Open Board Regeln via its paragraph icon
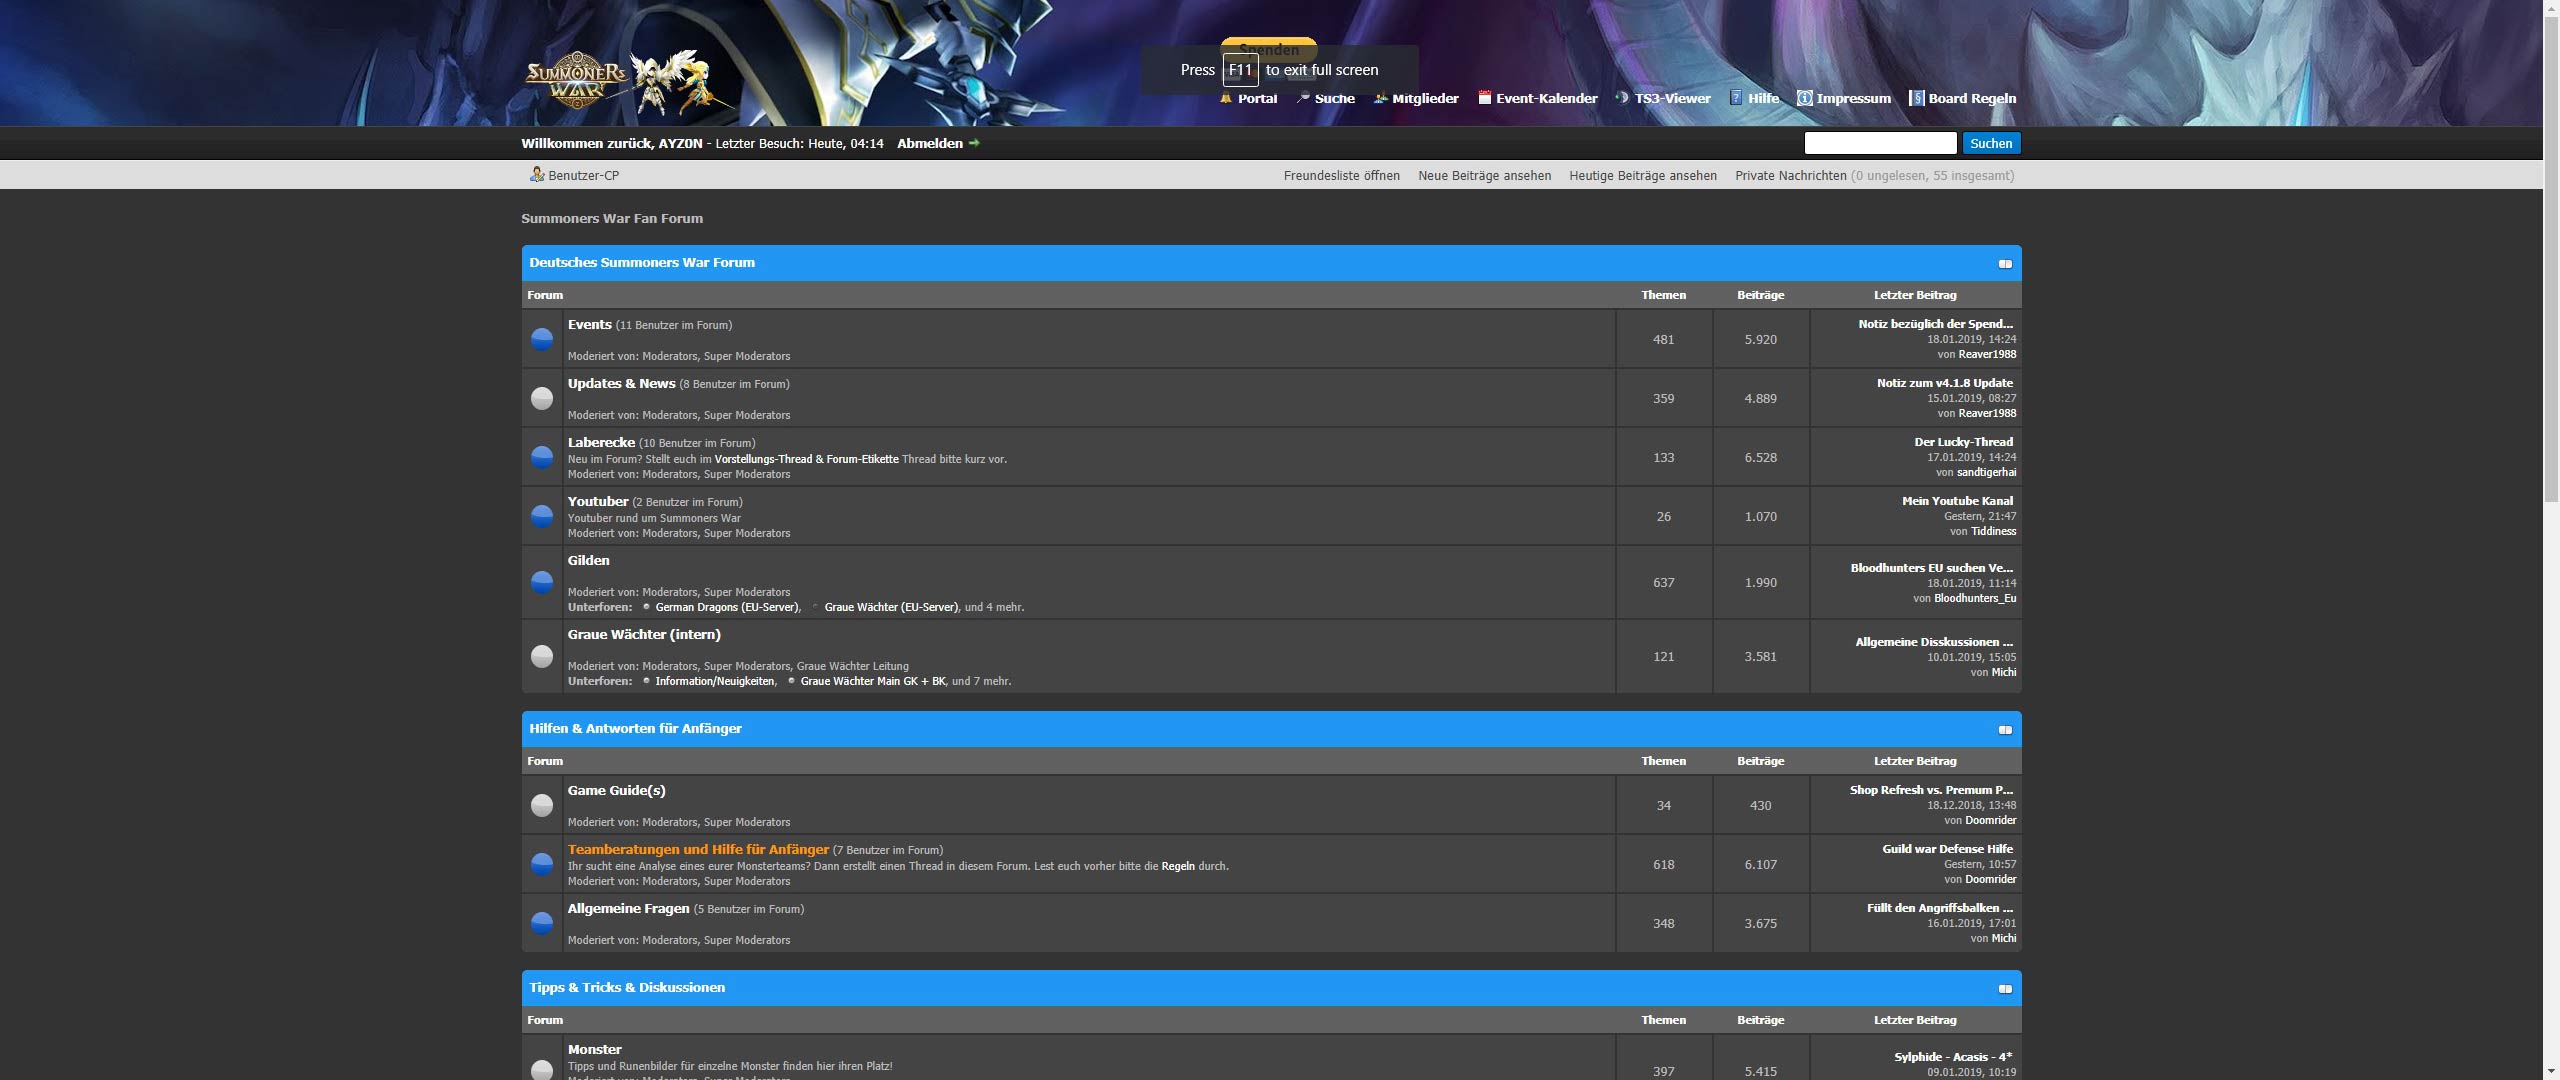The image size is (2560, 1080). (1918, 98)
